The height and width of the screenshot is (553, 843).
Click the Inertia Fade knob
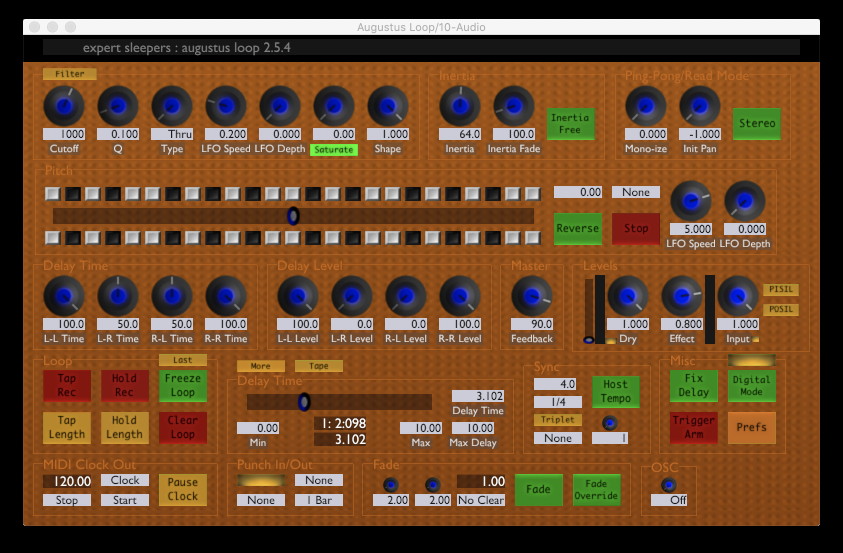[513, 106]
